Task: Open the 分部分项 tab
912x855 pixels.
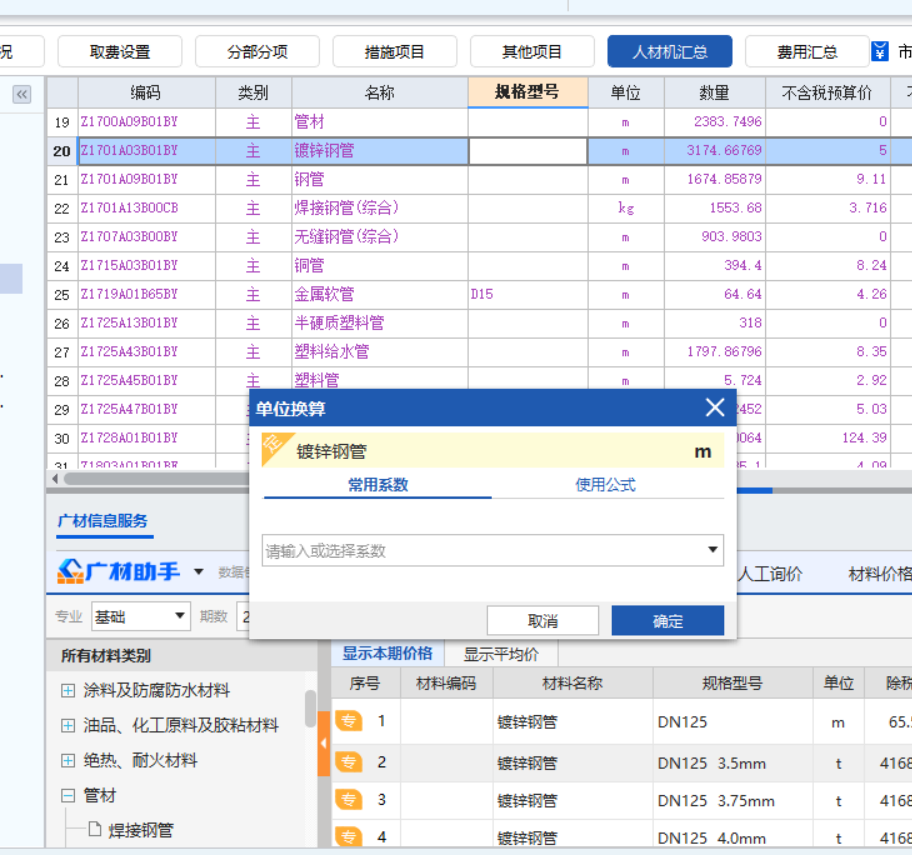Action: click(257, 52)
